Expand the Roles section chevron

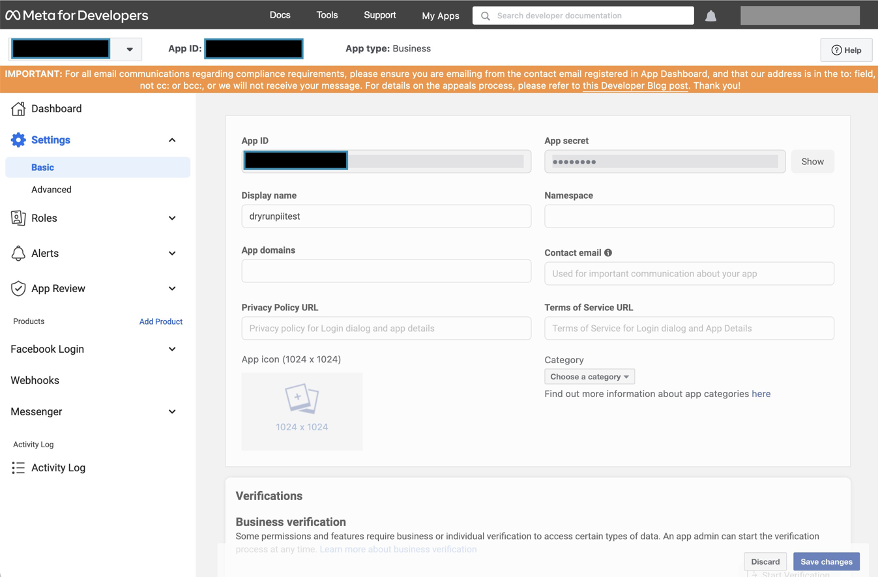(172, 218)
